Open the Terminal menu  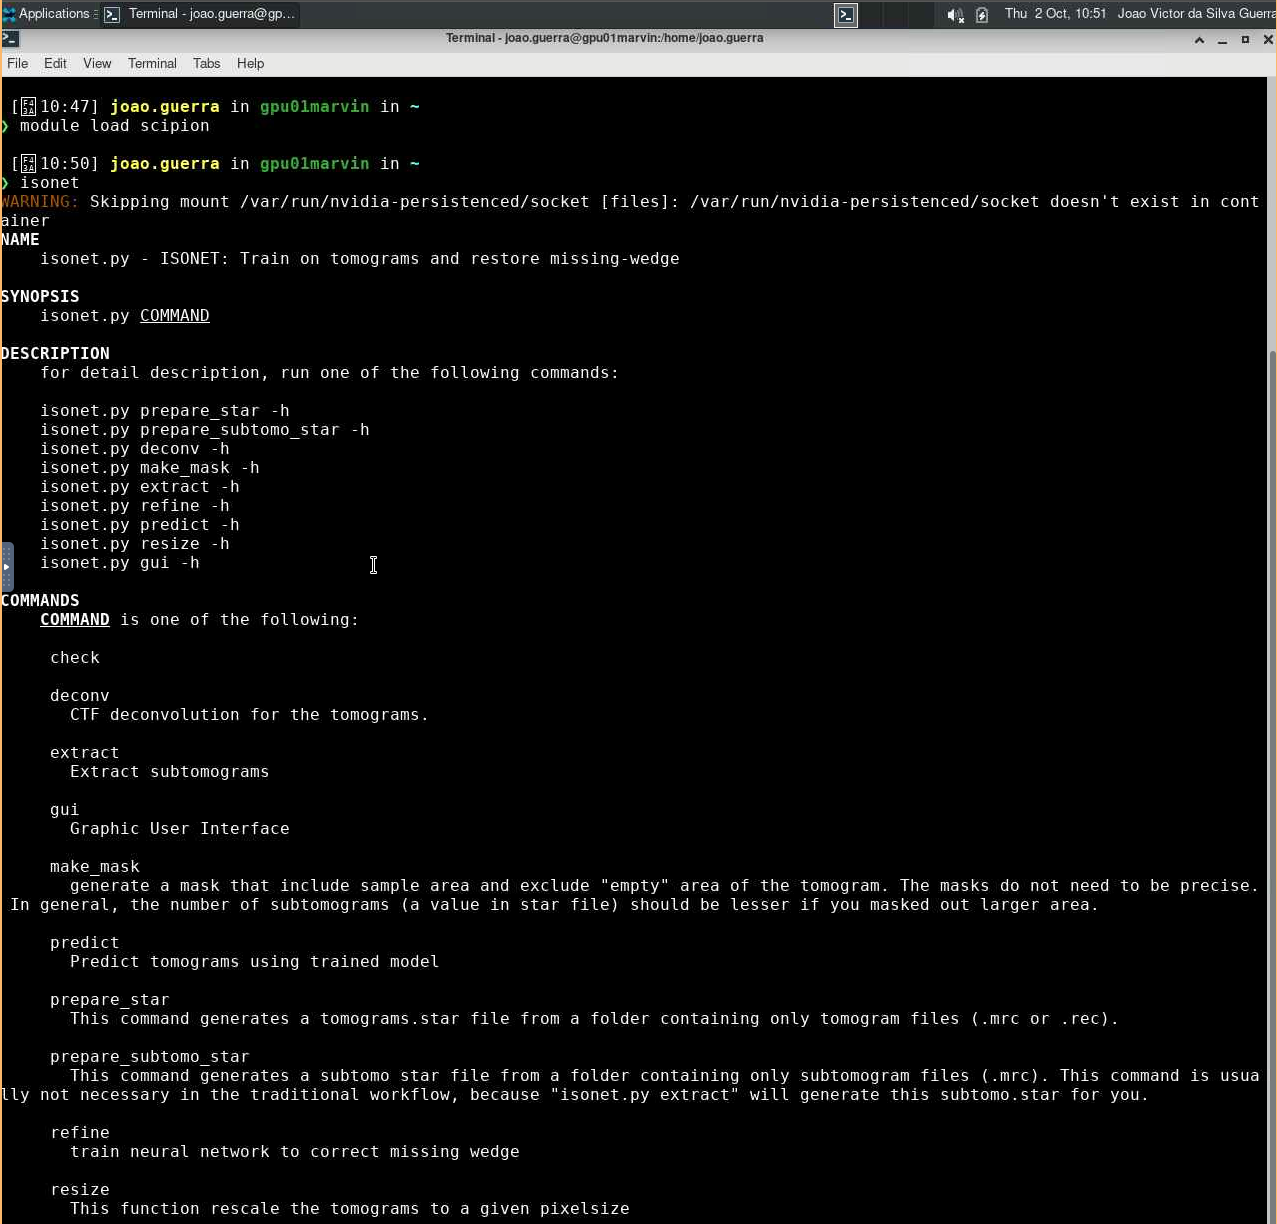tap(152, 63)
